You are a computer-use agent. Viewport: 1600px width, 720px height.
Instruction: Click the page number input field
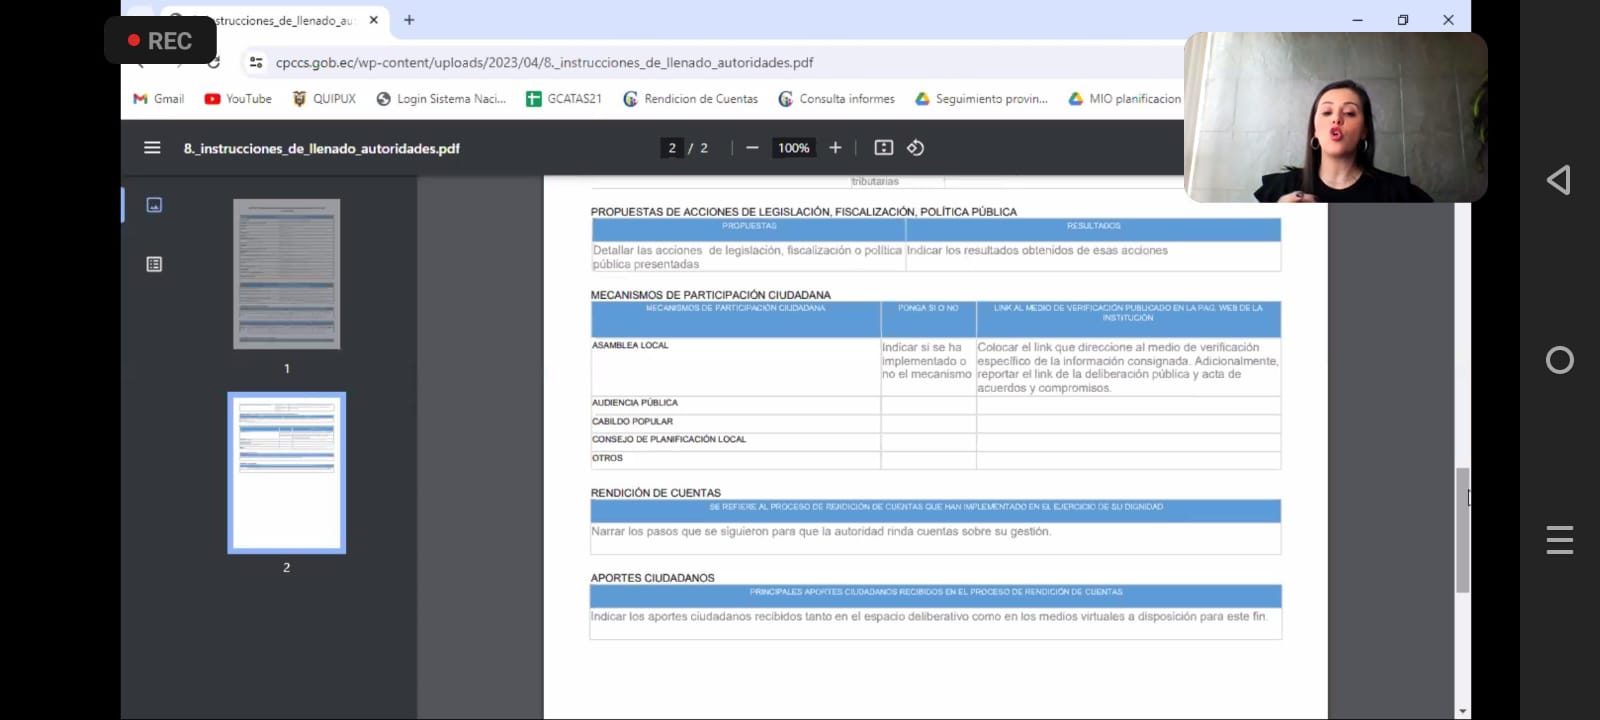[x=672, y=148]
